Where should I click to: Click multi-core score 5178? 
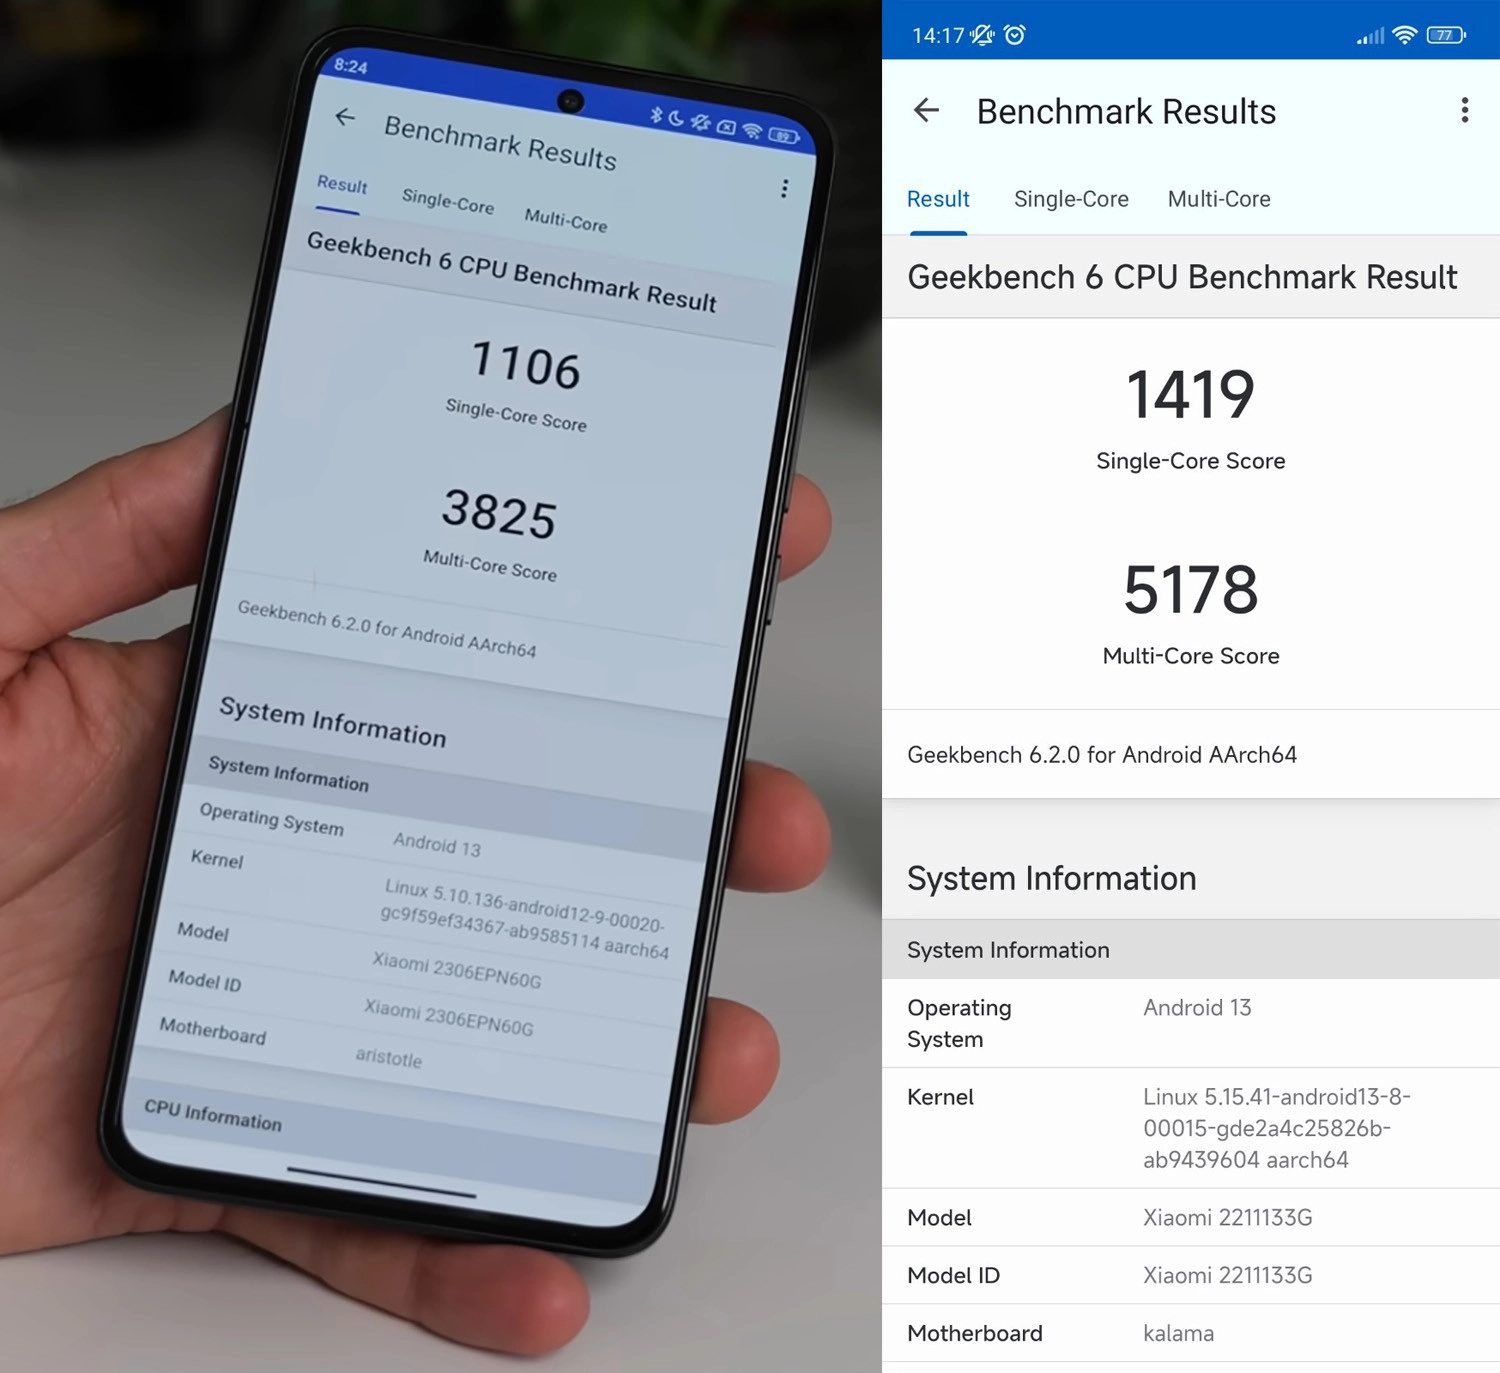[x=1190, y=590]
